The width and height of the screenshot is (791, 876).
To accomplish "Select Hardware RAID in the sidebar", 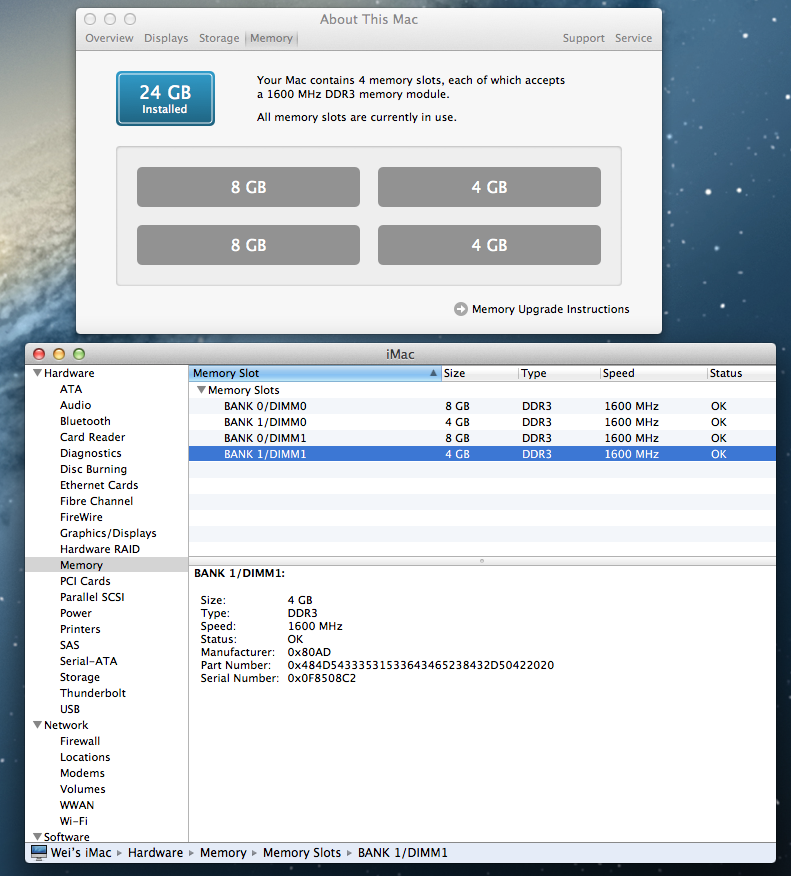I will coord(100,549).
